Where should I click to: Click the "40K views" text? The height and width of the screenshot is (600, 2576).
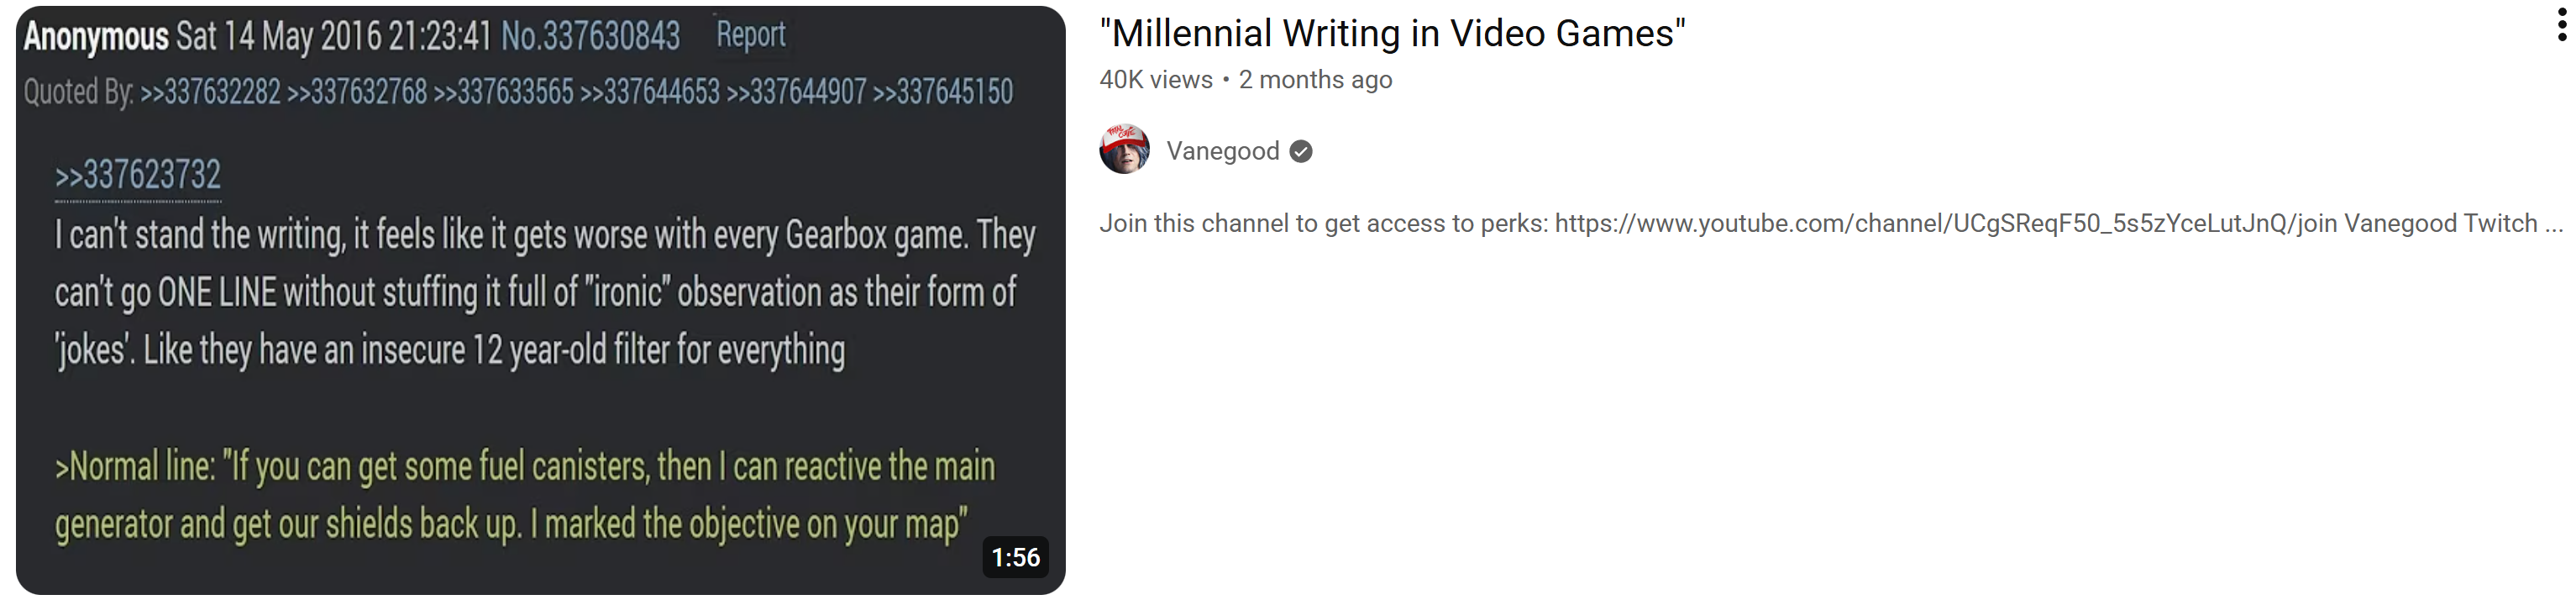point(1155,80)
